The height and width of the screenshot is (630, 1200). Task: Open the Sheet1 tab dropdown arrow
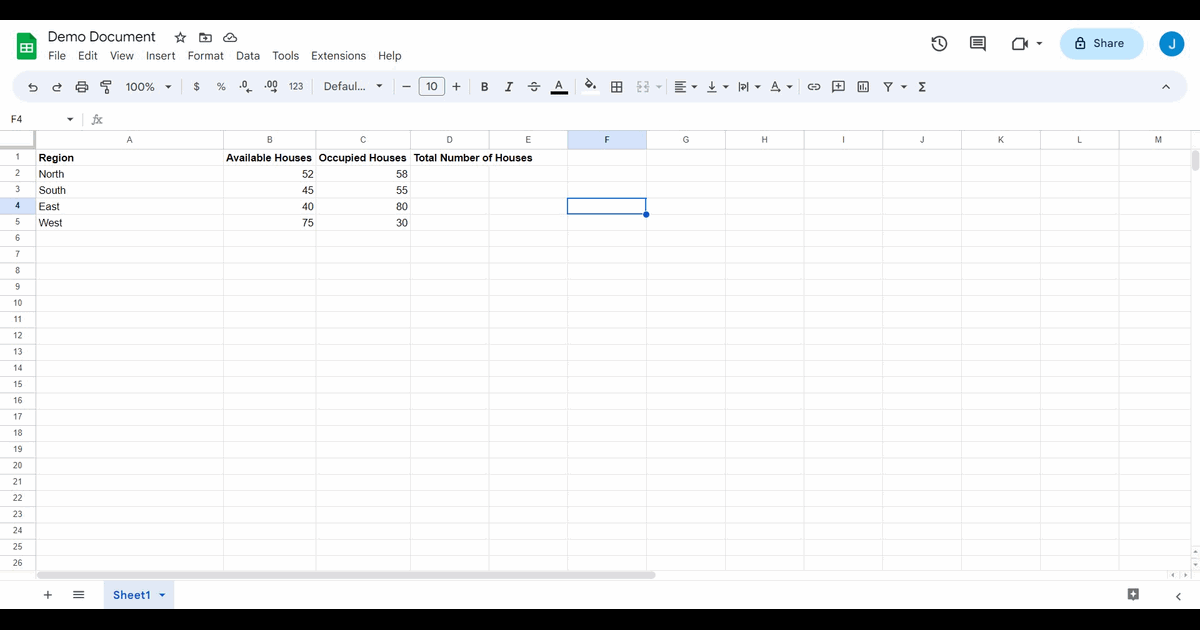click(x=162, y=595)
